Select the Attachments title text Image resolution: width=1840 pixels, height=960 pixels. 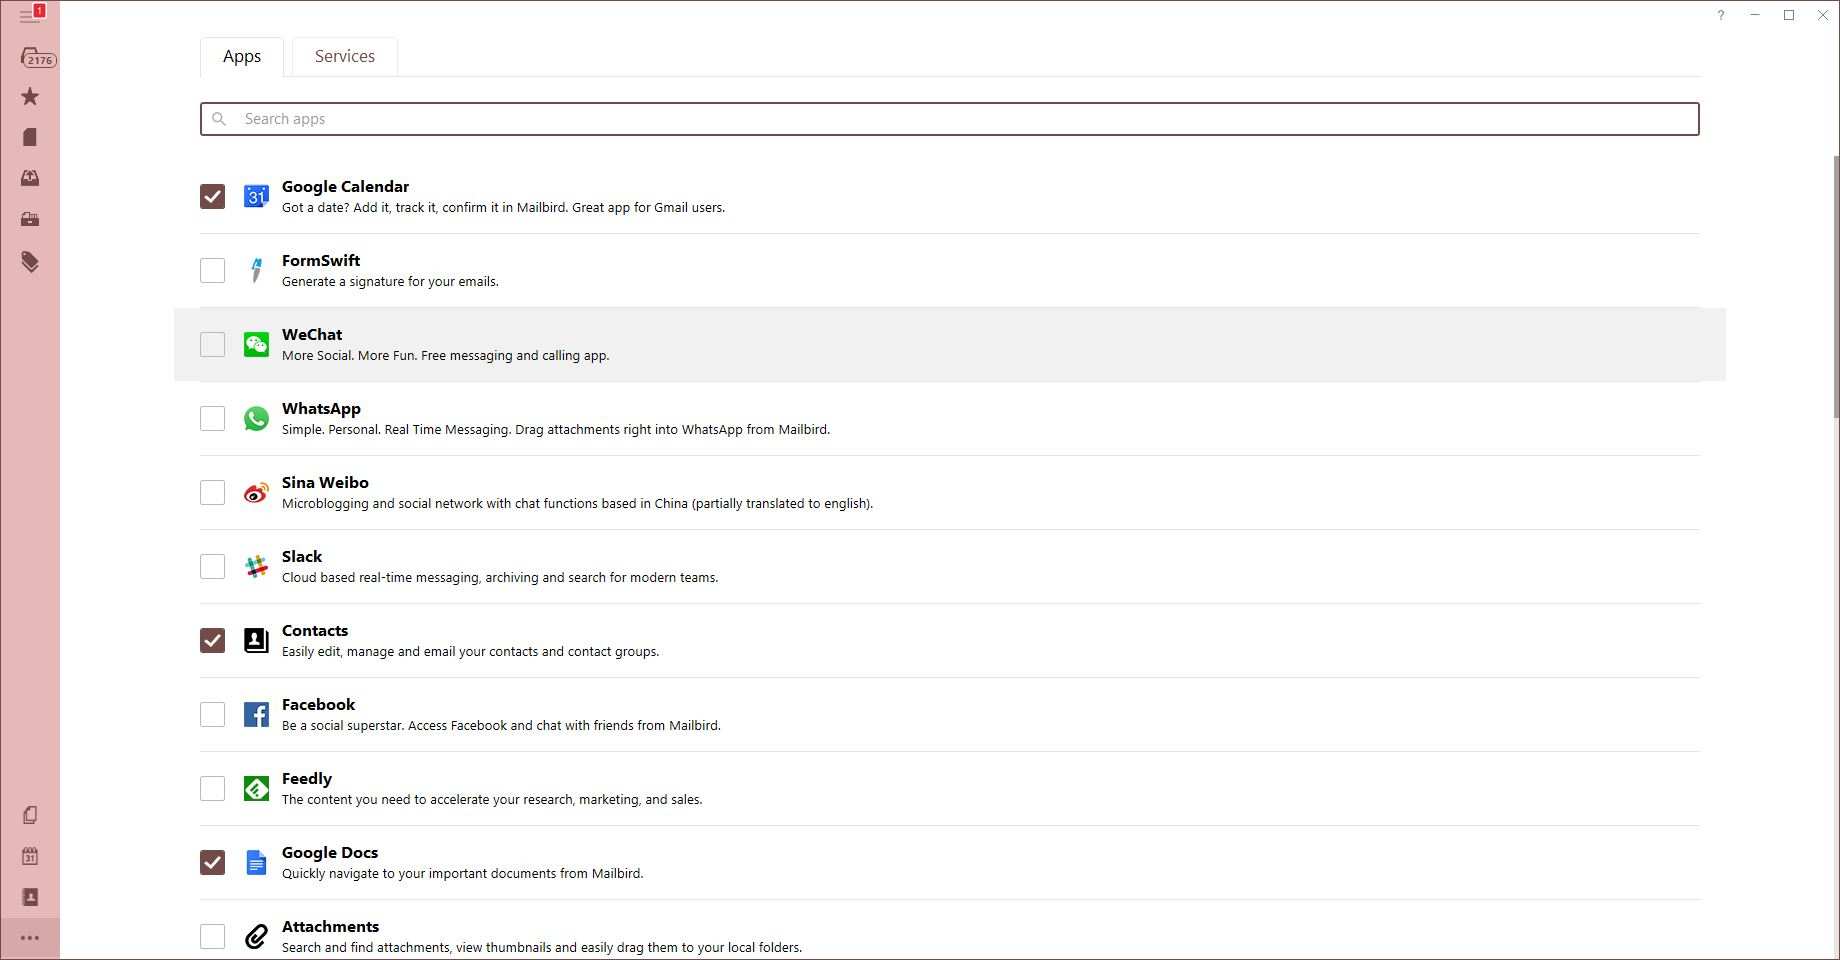330,927
